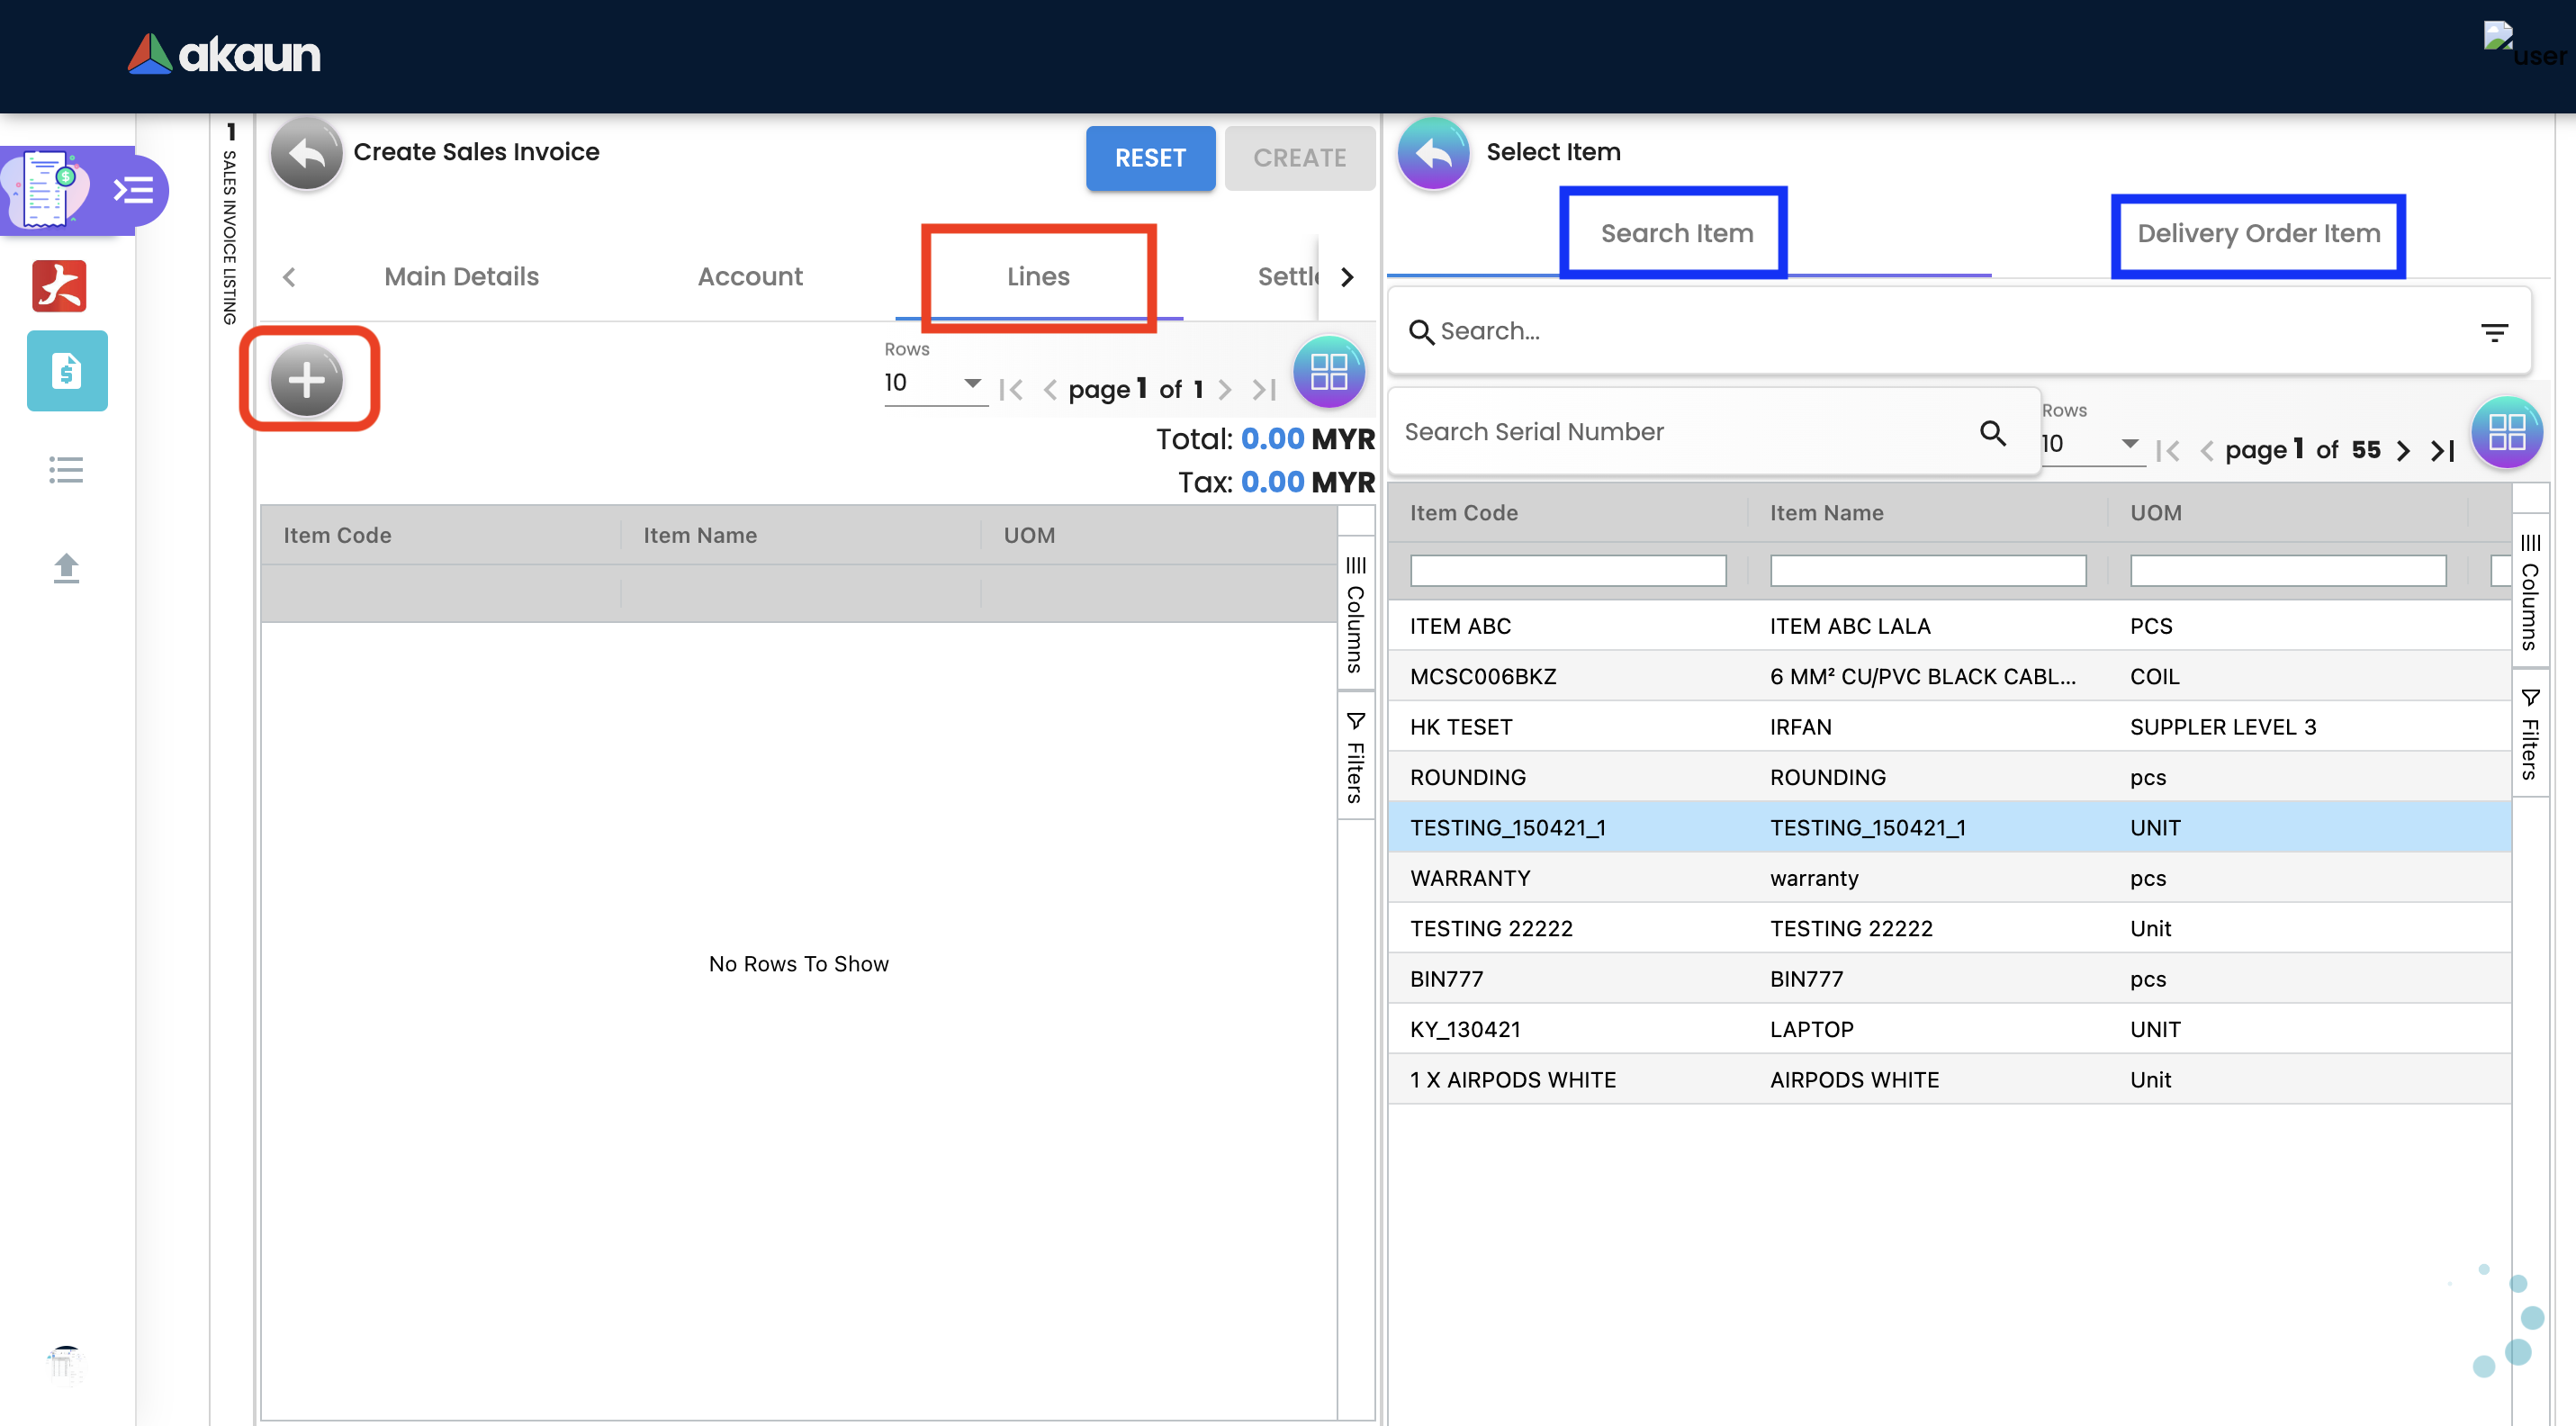2576x1426 pixels.
Task: Go to next page of items
Action: click(x=2403, y=451)
